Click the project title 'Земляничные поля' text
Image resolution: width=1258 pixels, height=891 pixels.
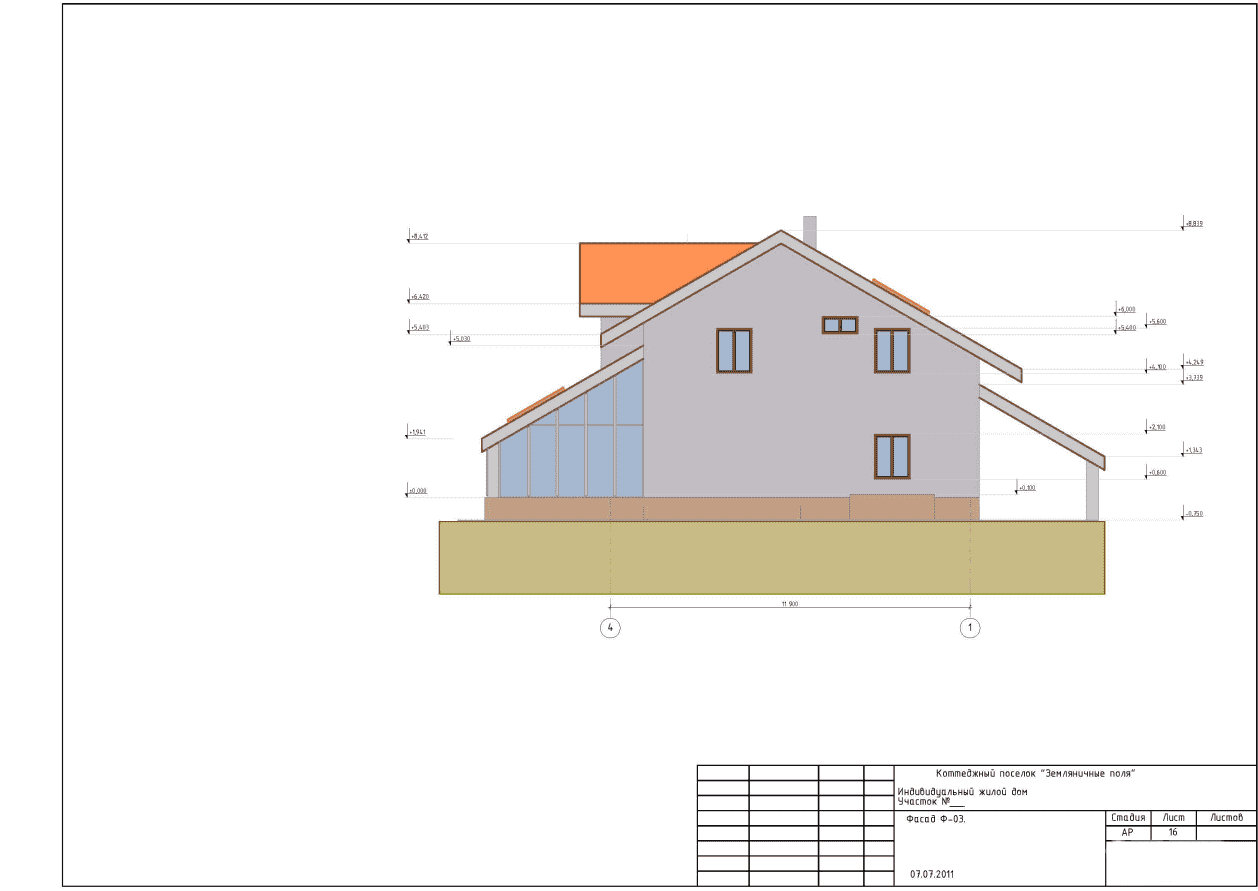[x=1035, y=774]
